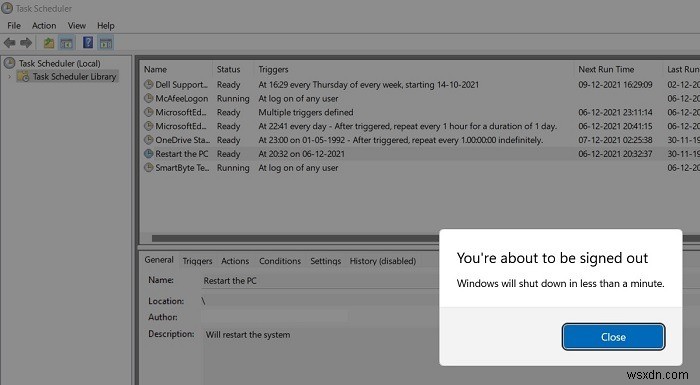
Task: Click the Restart the PC task clock icon
Action: [x=149, y=154]
